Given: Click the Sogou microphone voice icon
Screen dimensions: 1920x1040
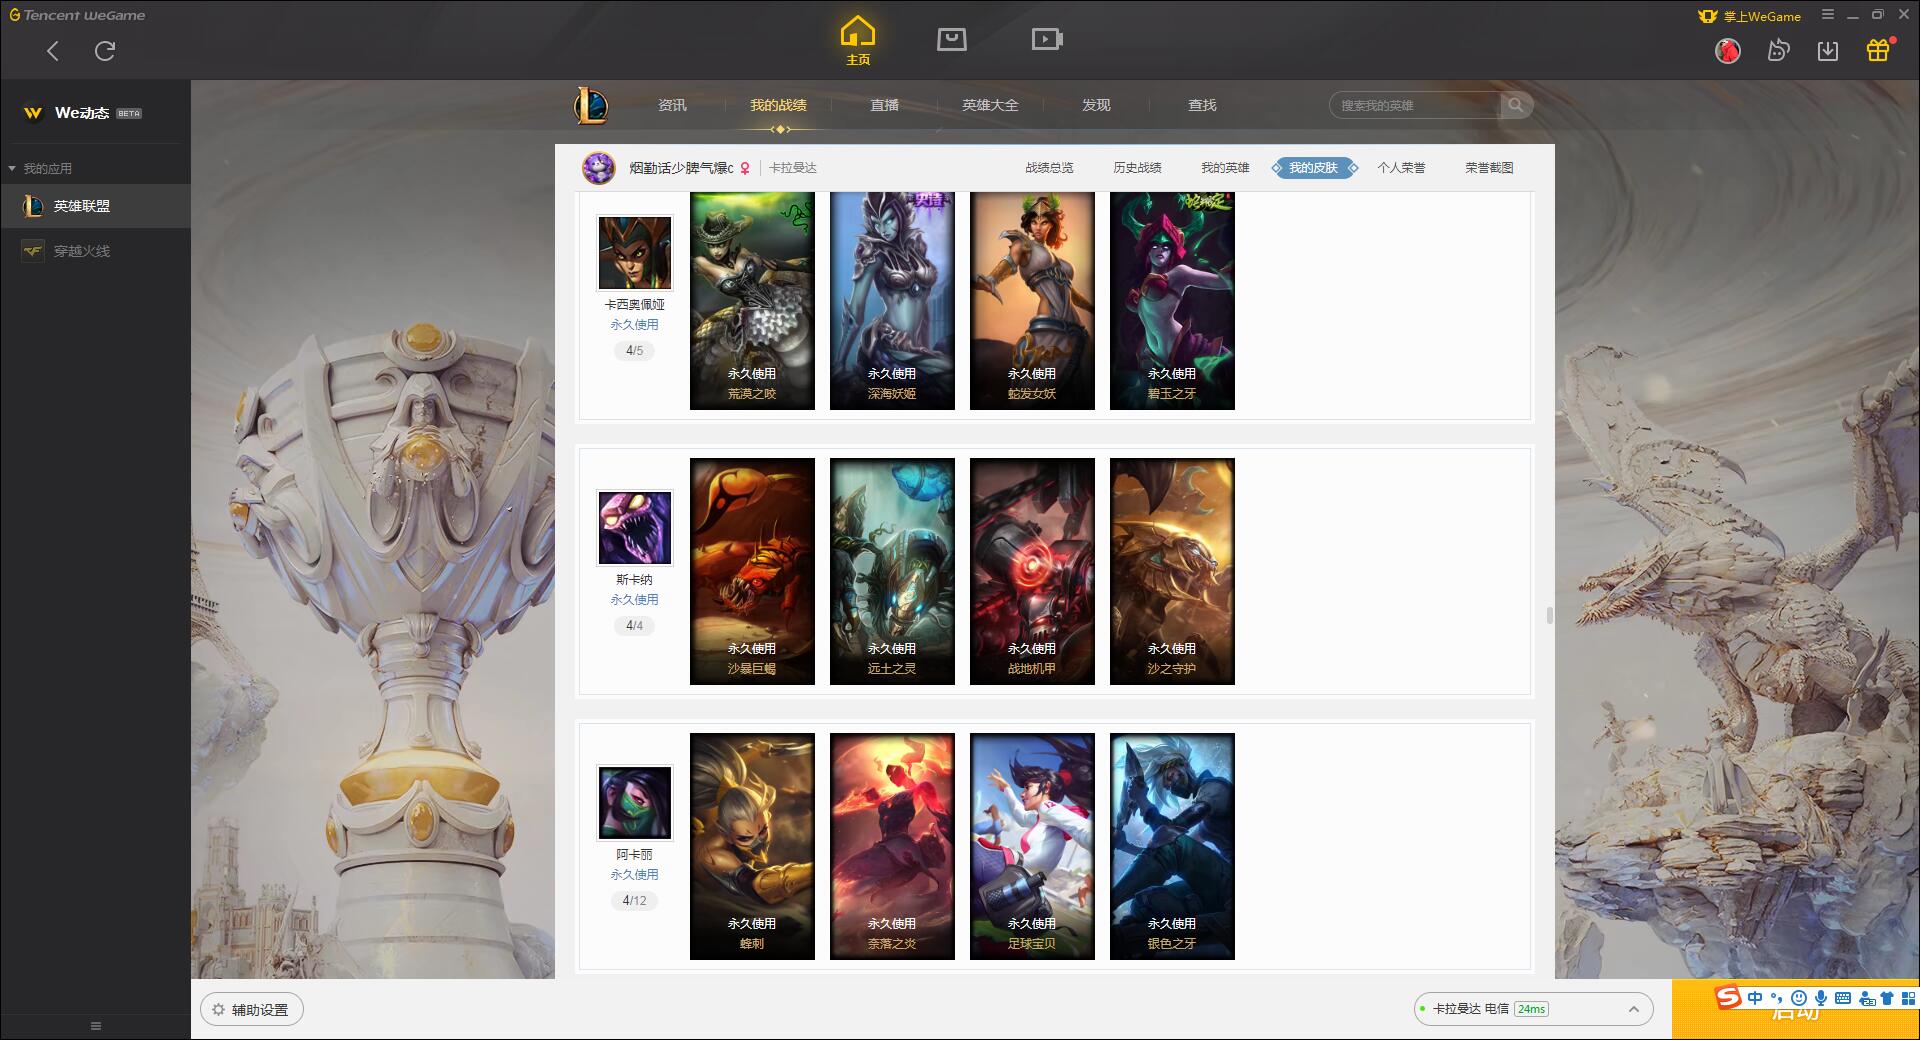Looking at the screenshot, I should coord(1821,998).
